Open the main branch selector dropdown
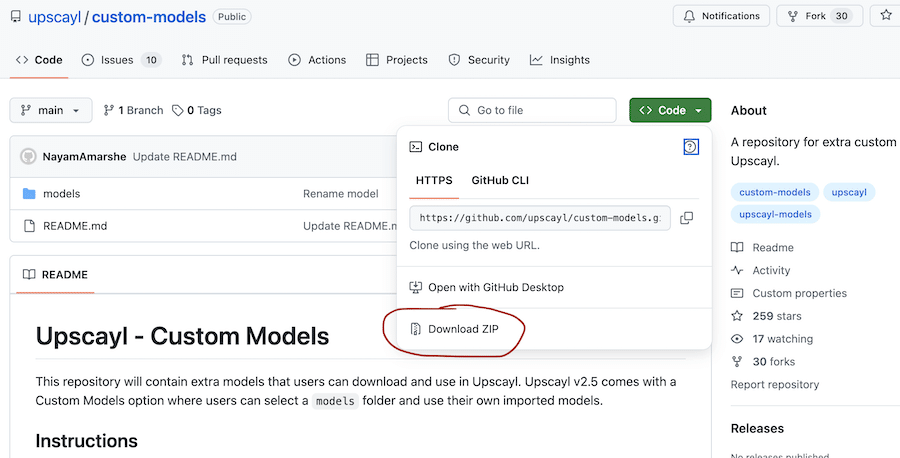900x458 pixels. coord(51,110)
